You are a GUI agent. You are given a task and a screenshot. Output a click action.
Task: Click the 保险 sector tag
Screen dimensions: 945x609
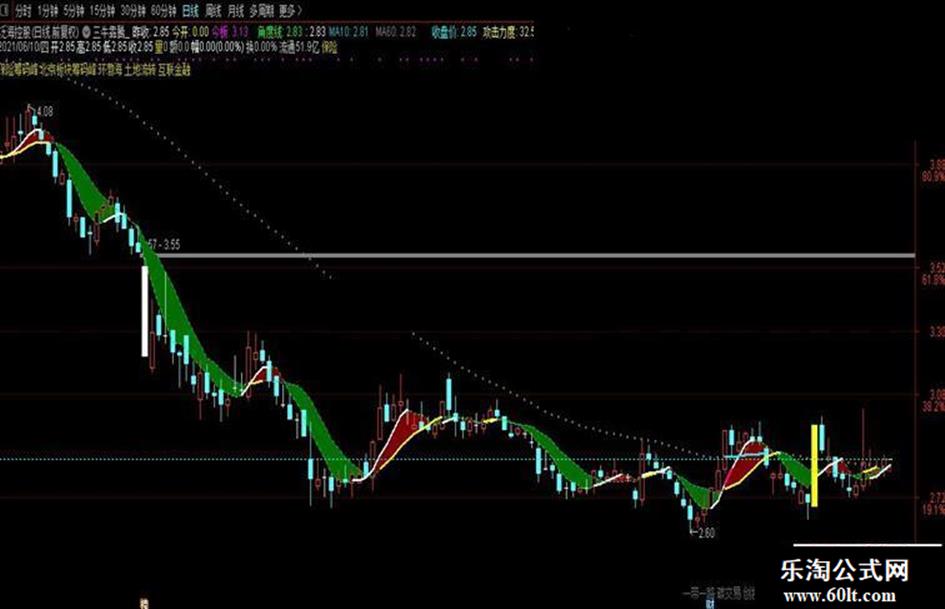[x=330, y=47]
